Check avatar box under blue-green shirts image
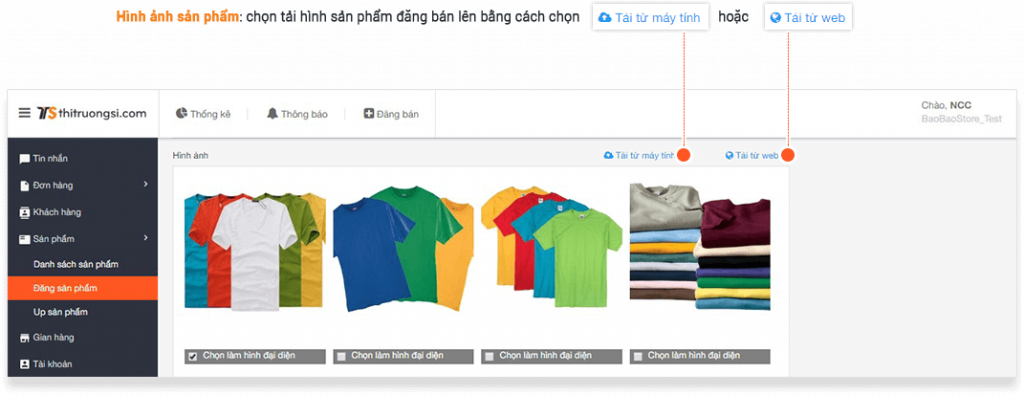Viewport: 1024px width, 395px height. click(x=341, y=356)
